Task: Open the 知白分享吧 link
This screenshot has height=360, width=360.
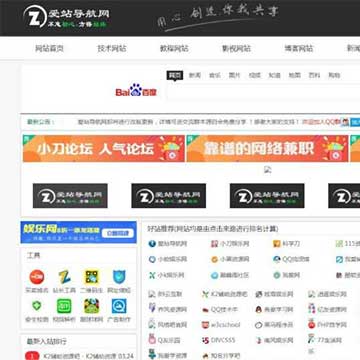Action: pos(225,356)
